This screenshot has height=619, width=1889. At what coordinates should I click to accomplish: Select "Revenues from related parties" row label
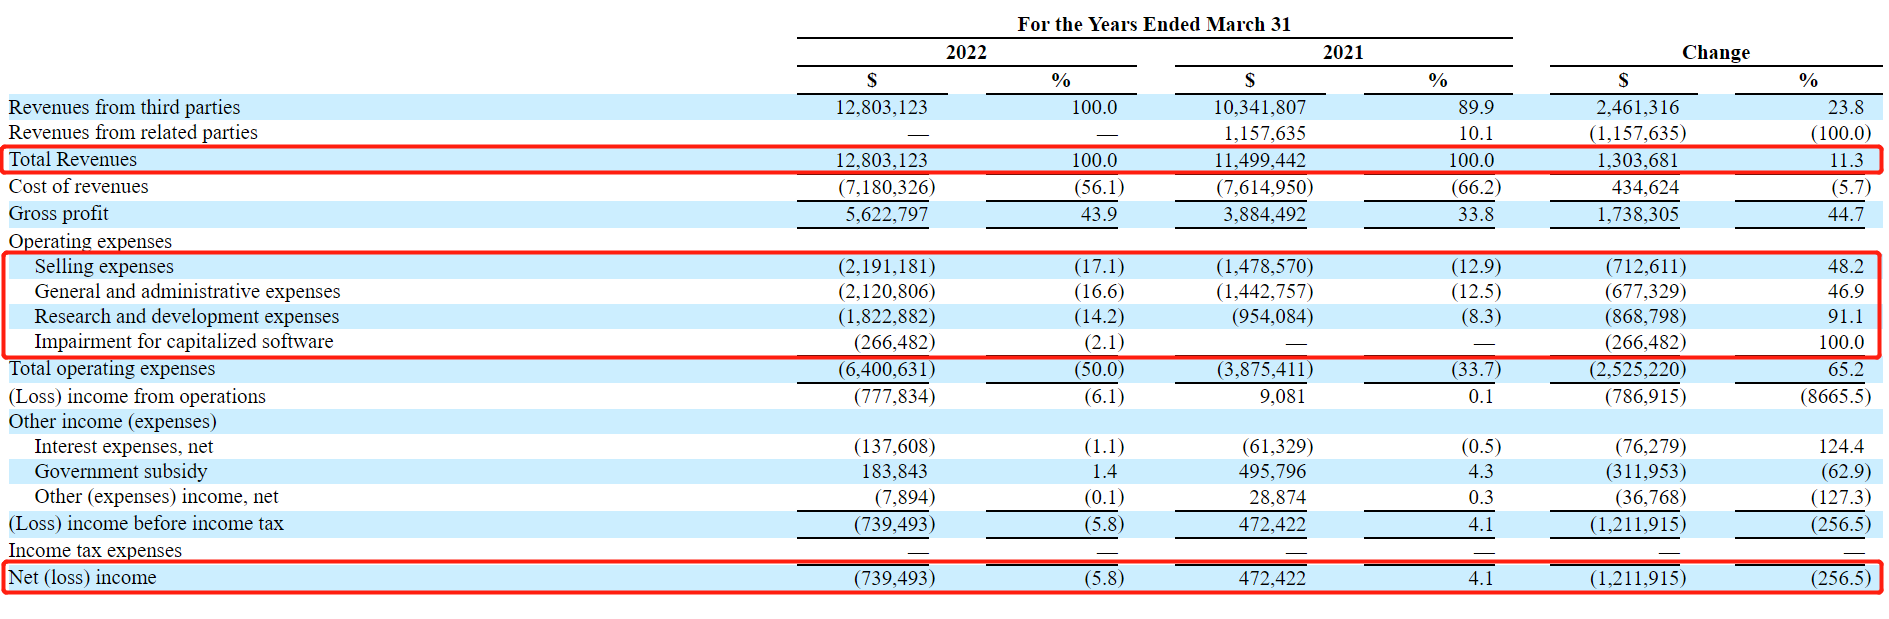click(133, 133)
